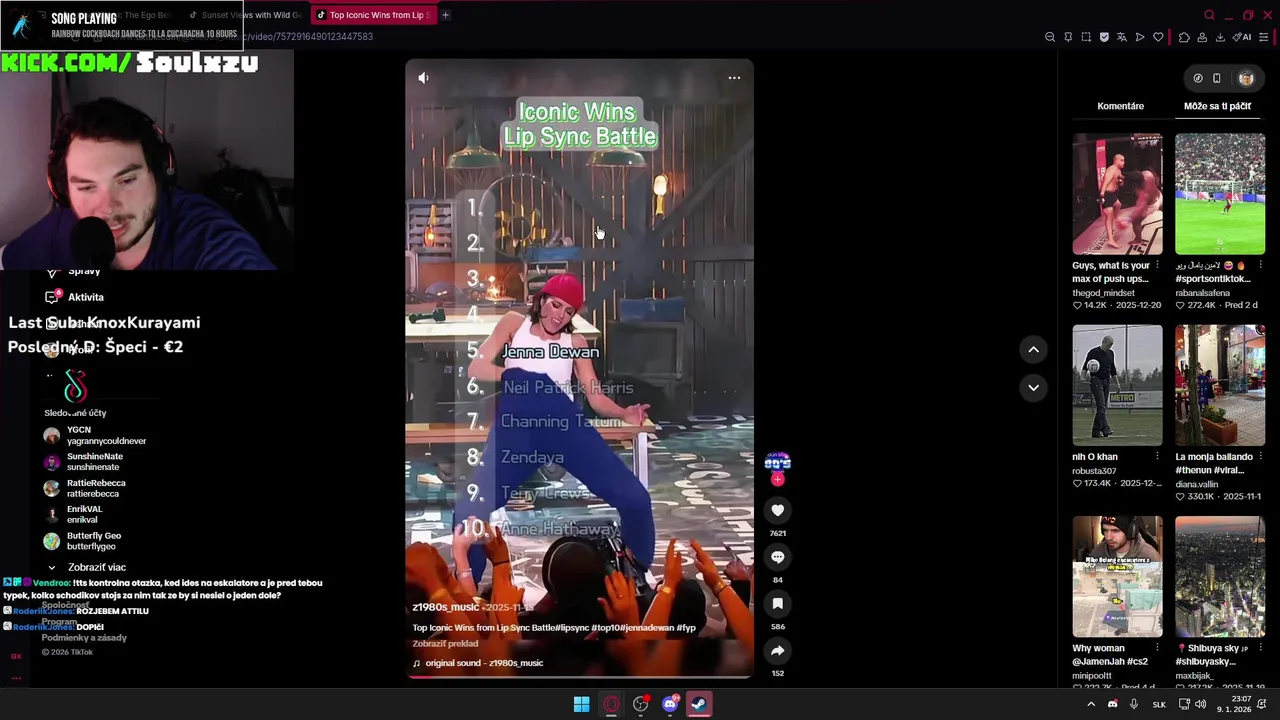1280x720 pixels.
Task: Click the zoom out magnifier in address bar
Action: (1050, 37)
